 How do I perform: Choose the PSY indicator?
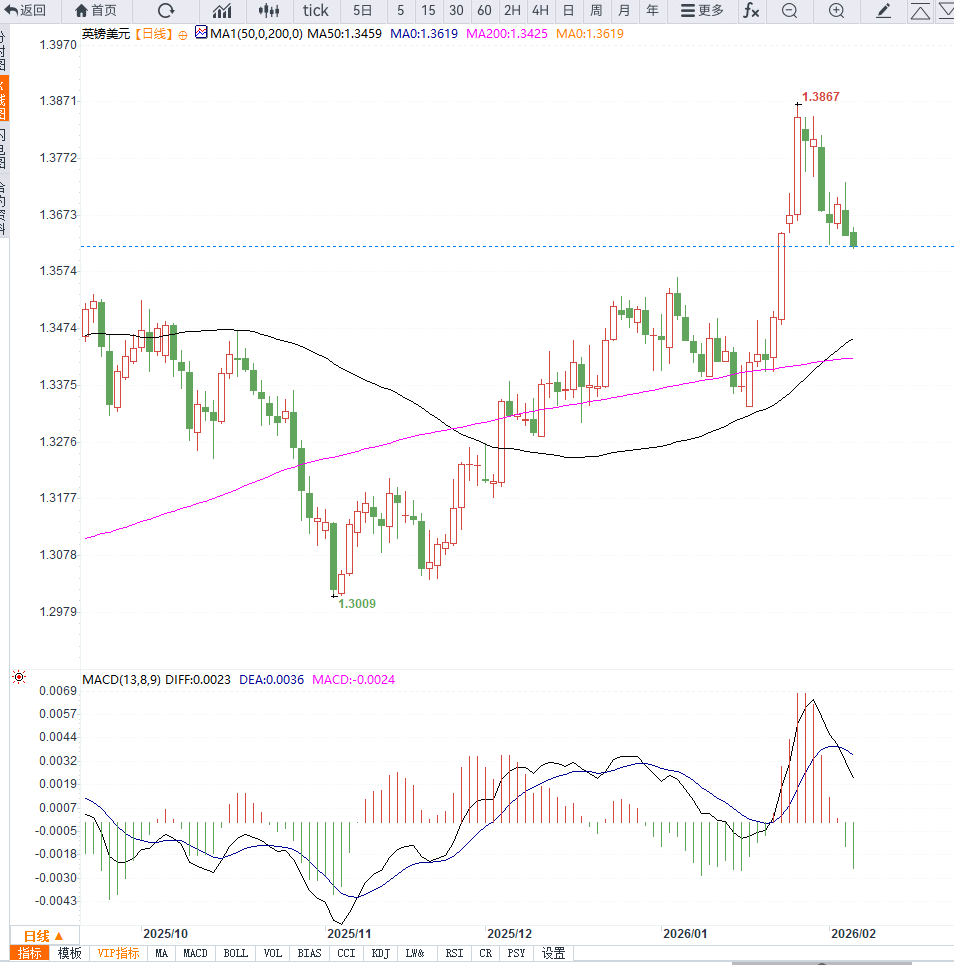coord(516,953)
